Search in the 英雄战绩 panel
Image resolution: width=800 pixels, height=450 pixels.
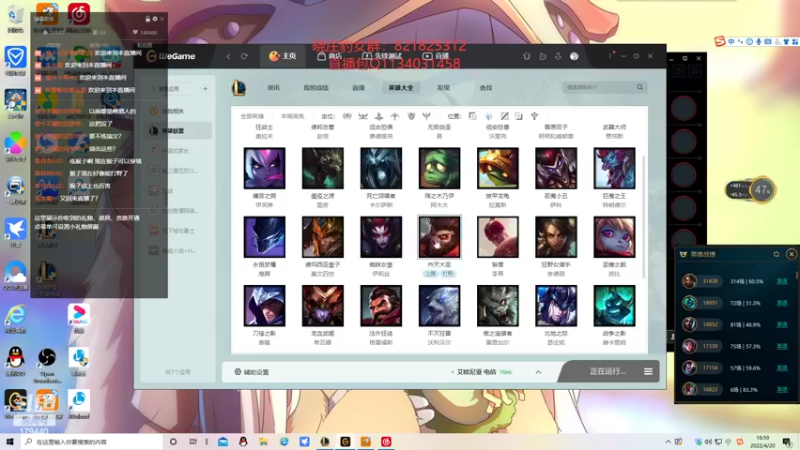777,254
